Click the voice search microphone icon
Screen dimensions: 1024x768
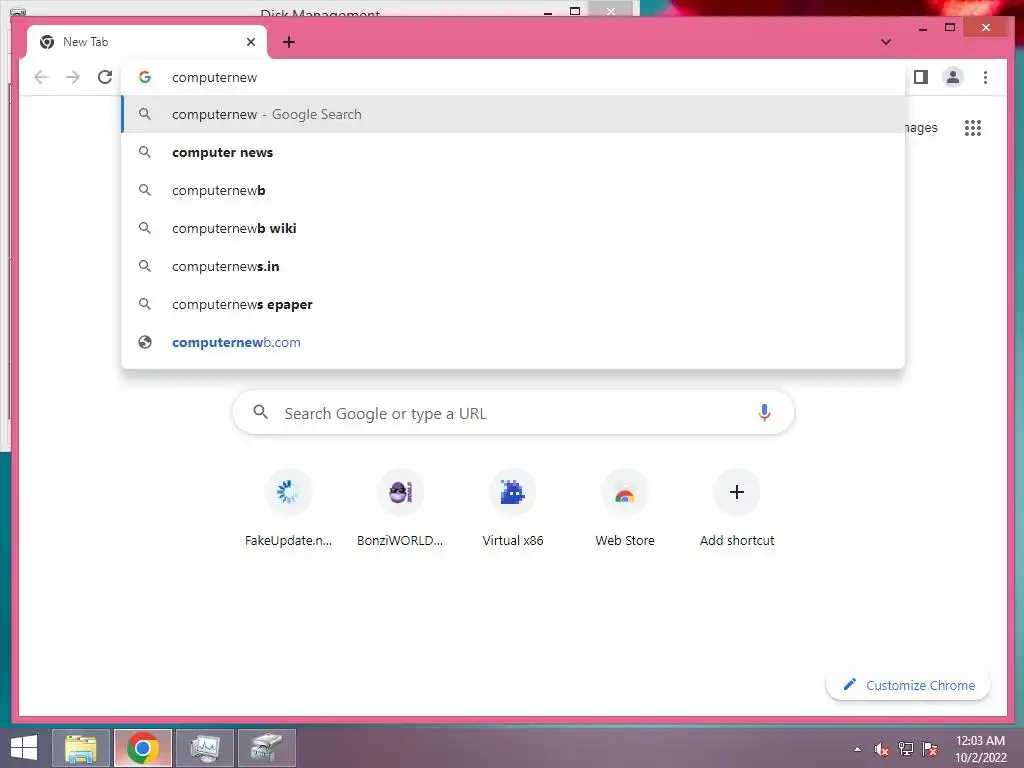764,412
